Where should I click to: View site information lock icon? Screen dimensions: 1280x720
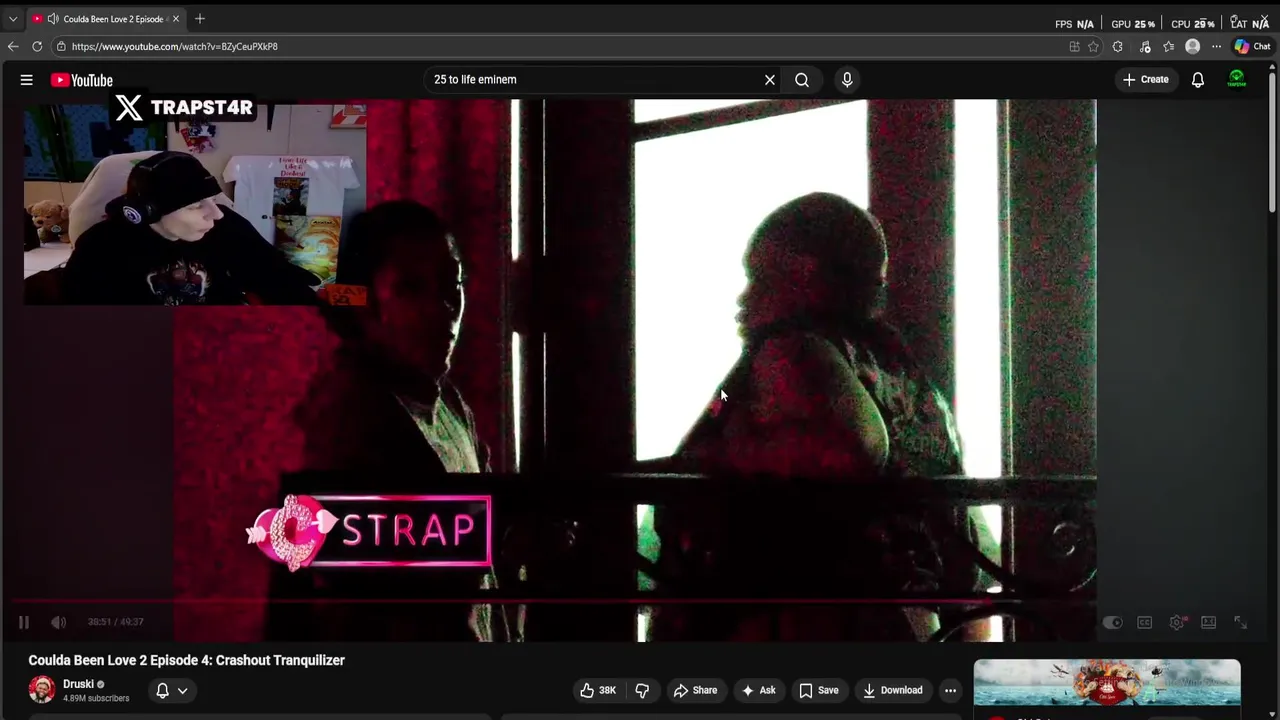click(x=61, y=46)
